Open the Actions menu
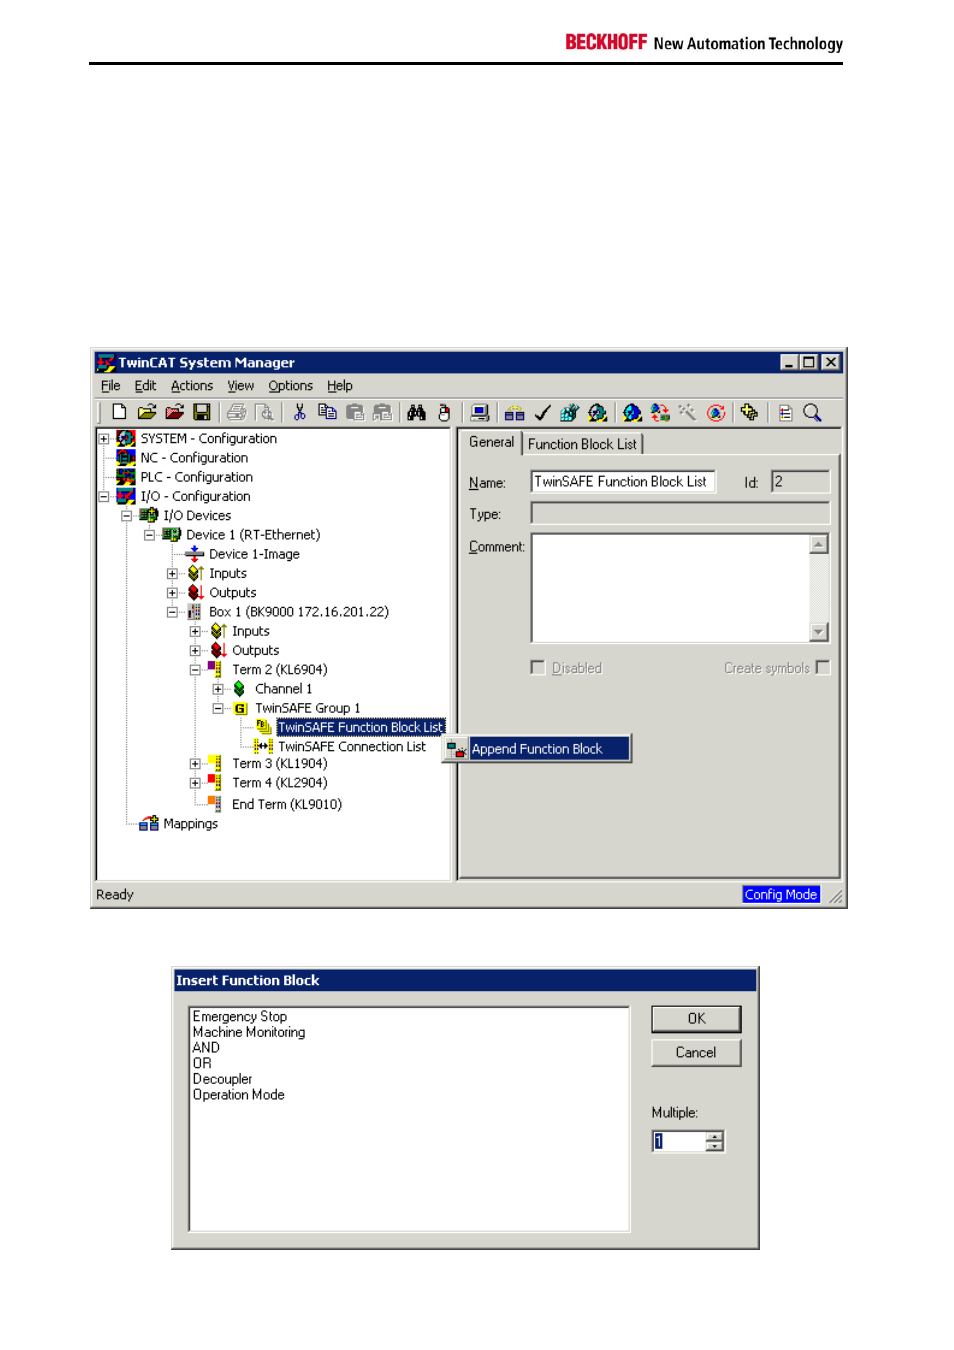954x1350 pixels. (192, 386)
